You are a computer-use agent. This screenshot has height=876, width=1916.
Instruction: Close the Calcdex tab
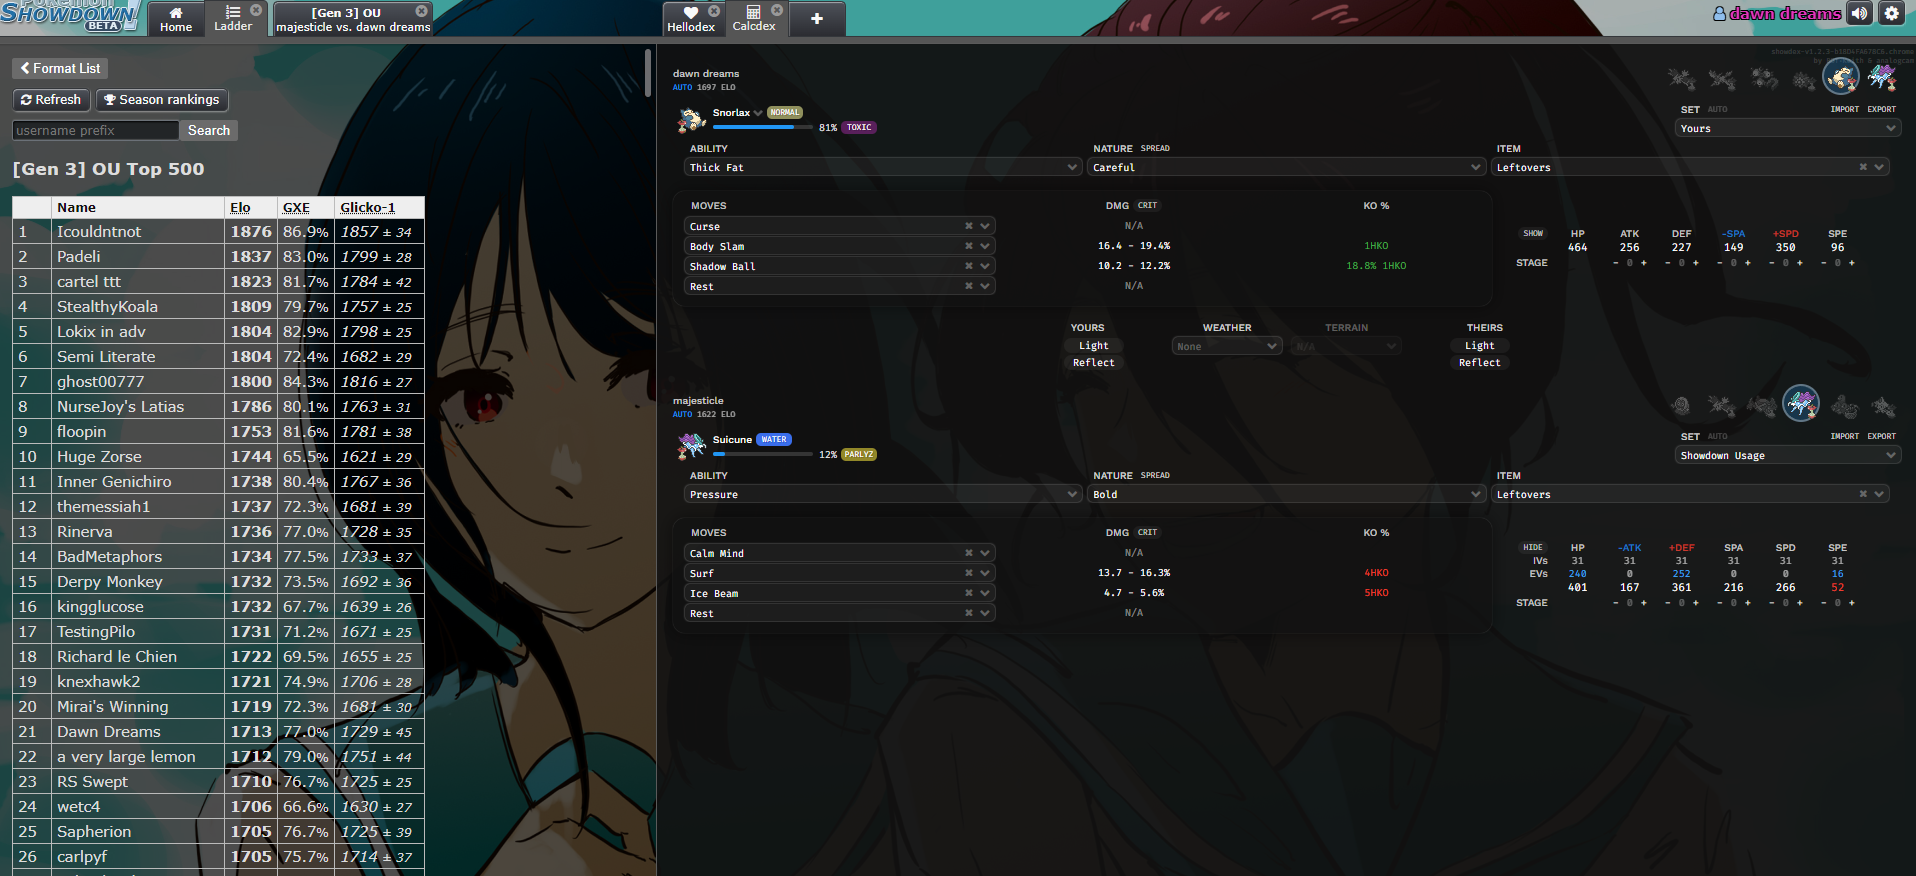tap(777, 10)
